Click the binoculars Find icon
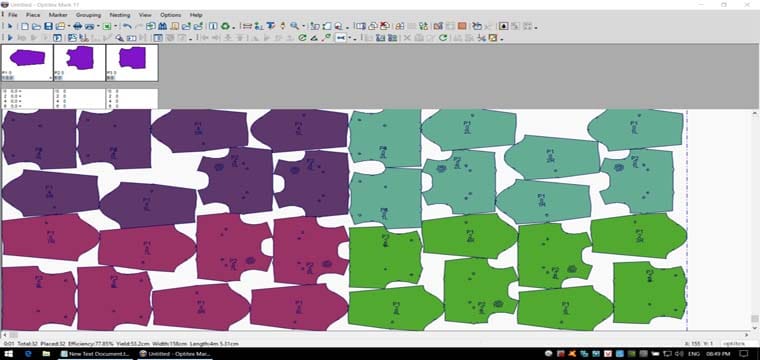The image size is (760, 360). point(162,26)
